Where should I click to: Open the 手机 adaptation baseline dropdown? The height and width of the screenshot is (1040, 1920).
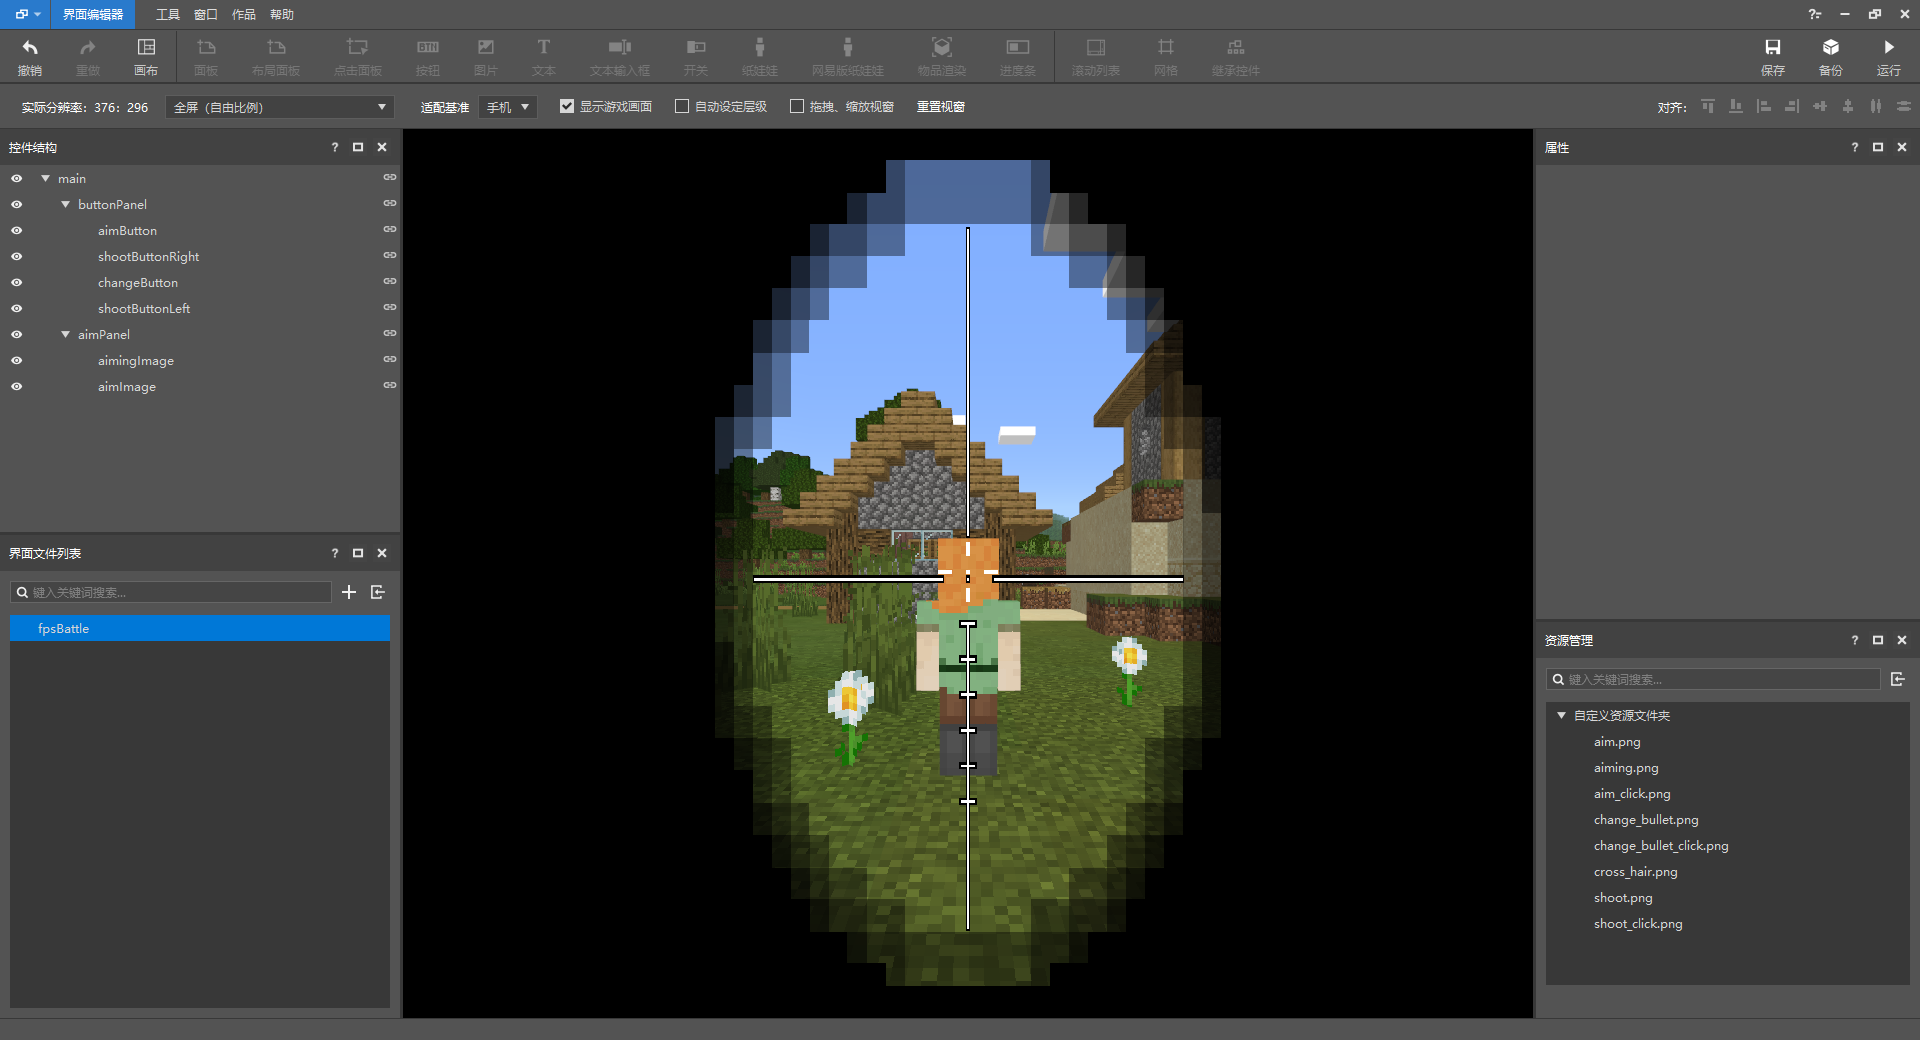click(x=508, y=107)
